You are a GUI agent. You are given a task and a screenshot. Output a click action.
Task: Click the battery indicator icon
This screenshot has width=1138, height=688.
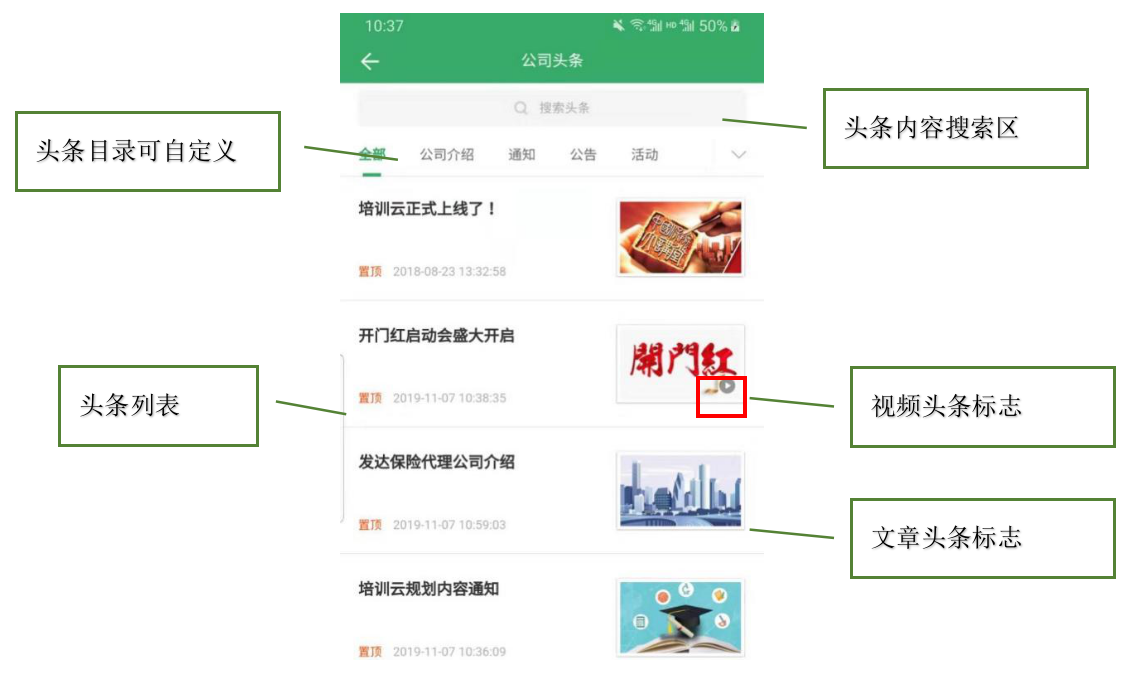pyautogui.click(x=736, y=26)
